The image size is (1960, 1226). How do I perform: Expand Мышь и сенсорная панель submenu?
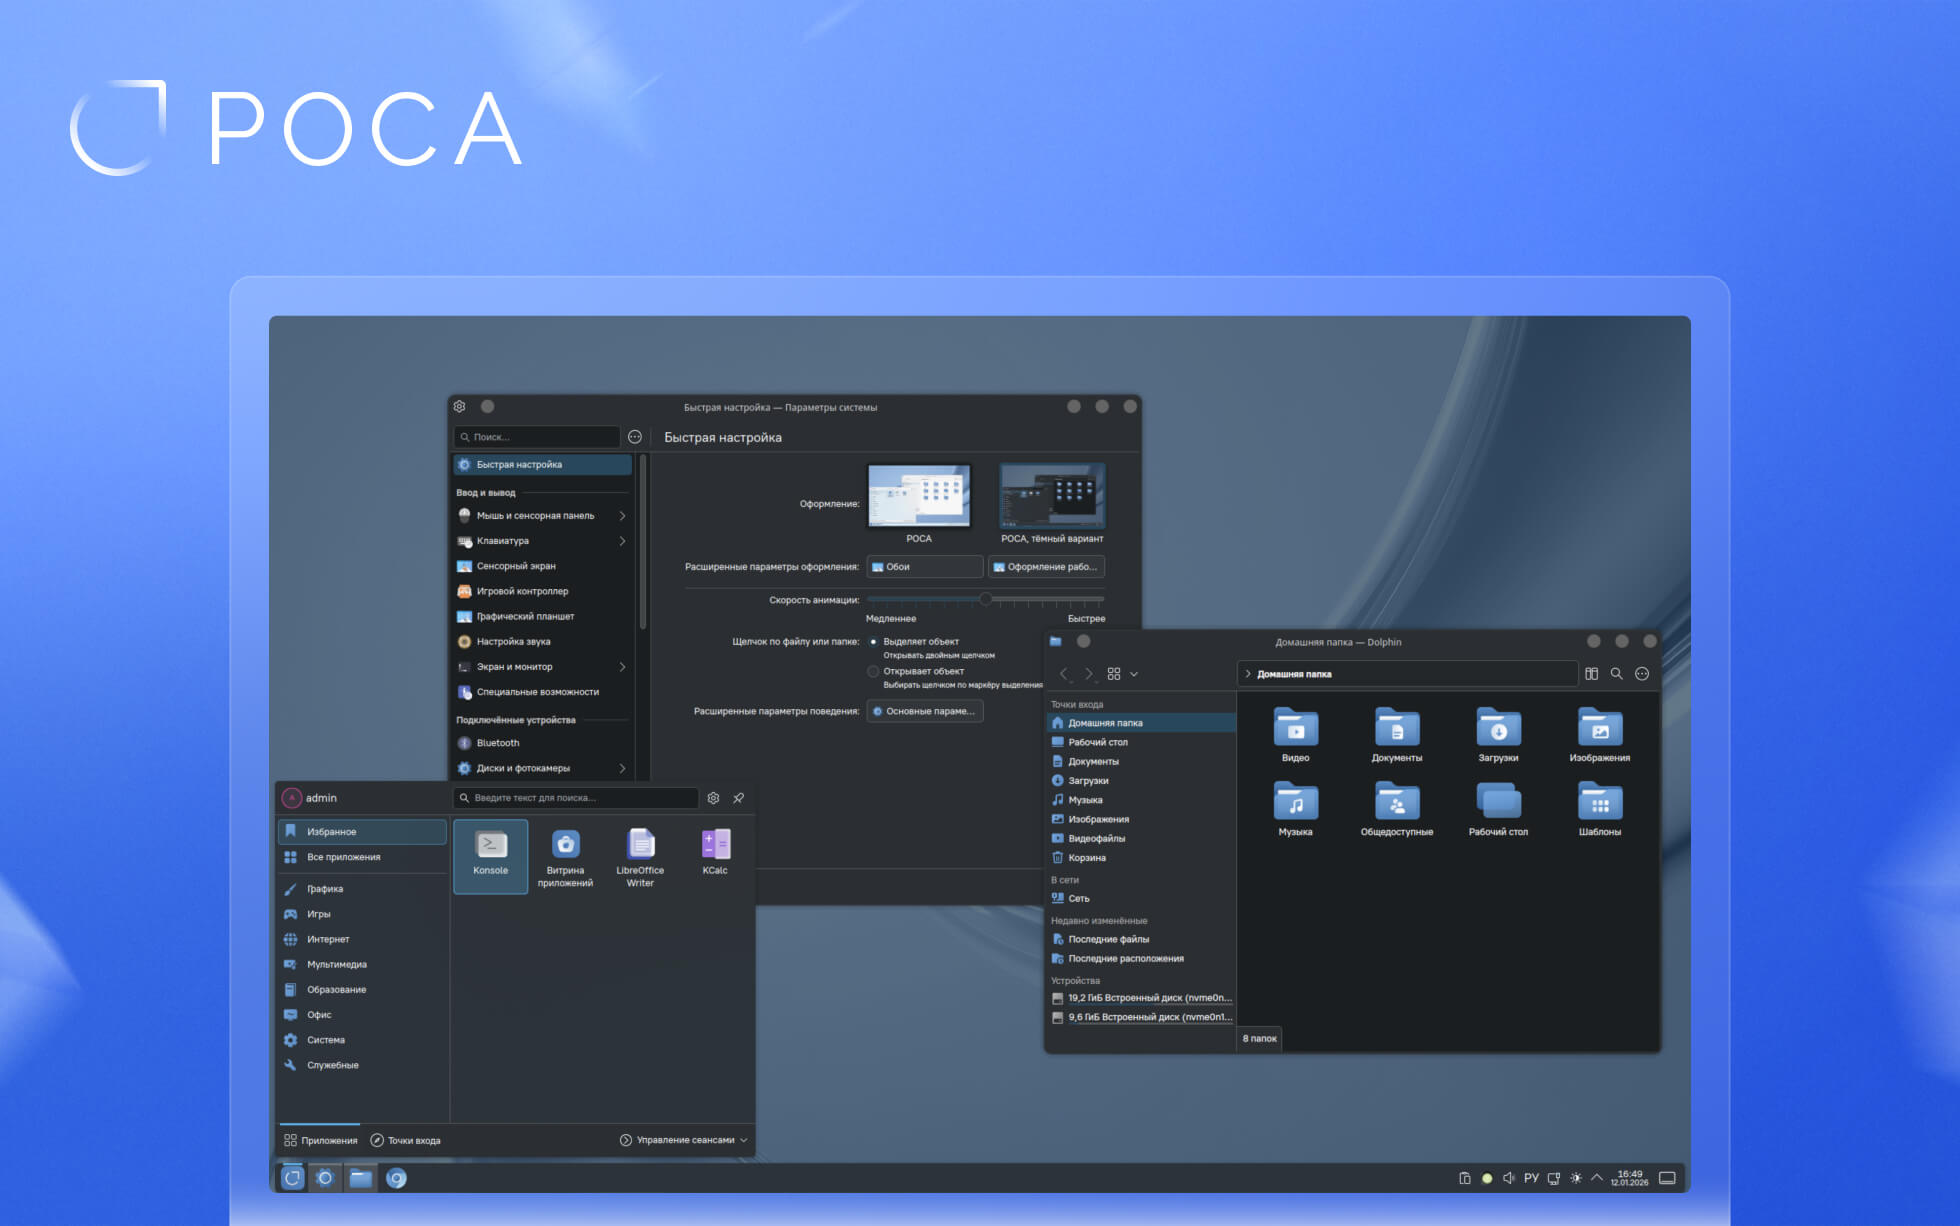click(622, 516)
